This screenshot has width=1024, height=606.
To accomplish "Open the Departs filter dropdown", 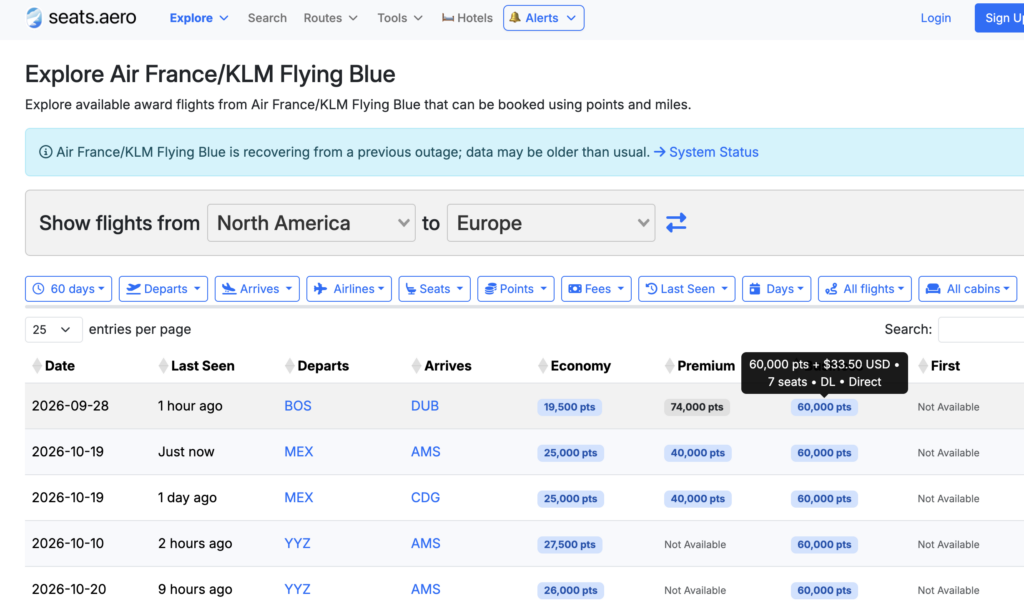I will pos(163,289).
